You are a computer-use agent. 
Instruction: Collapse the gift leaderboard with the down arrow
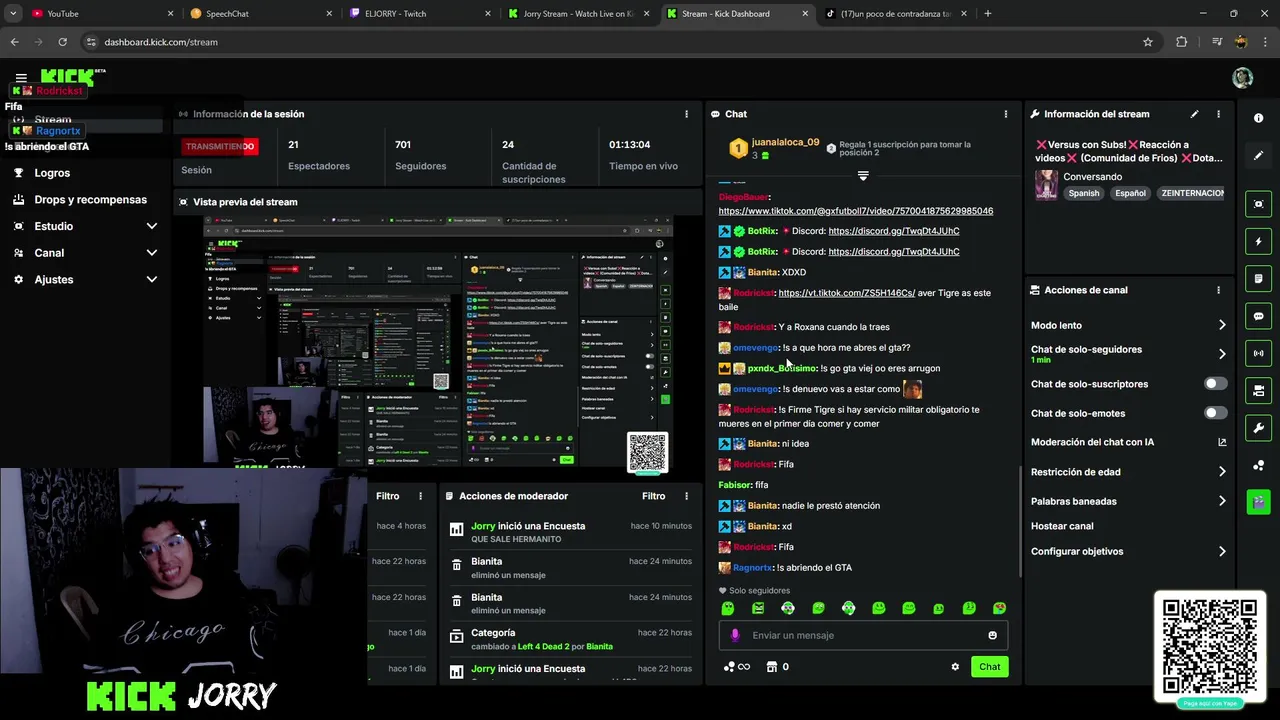tap(863, 176)
